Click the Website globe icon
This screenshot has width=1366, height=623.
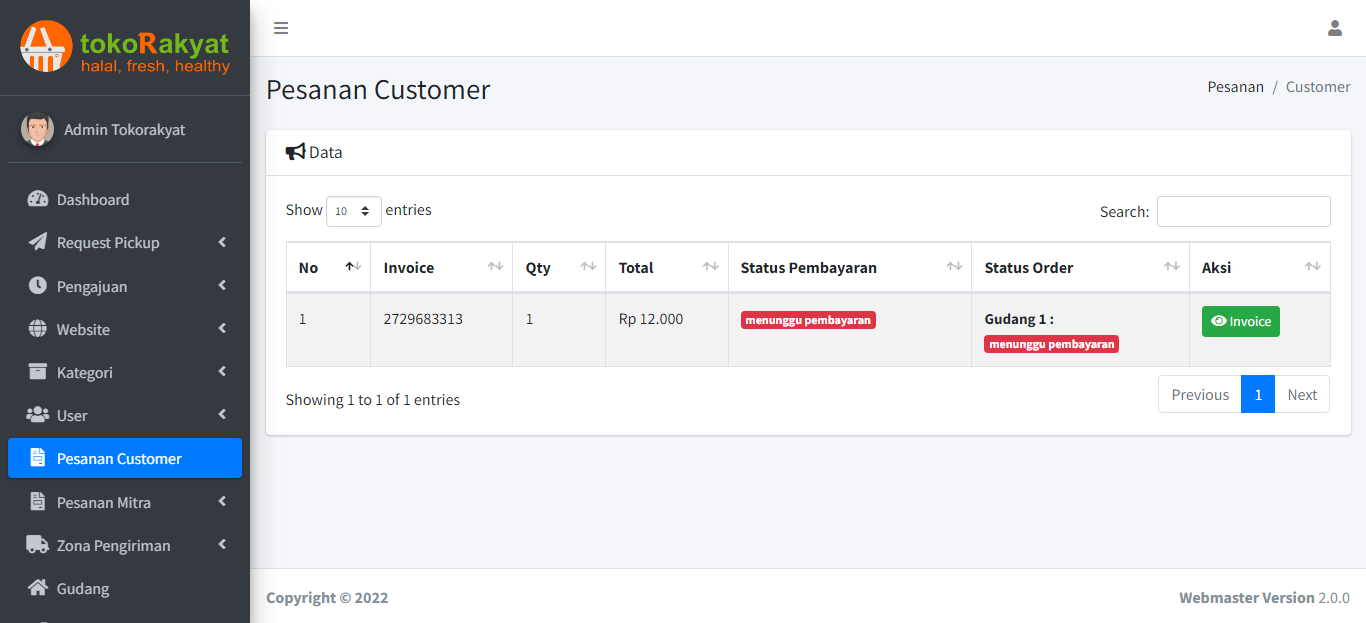click(x=38, y=329)
